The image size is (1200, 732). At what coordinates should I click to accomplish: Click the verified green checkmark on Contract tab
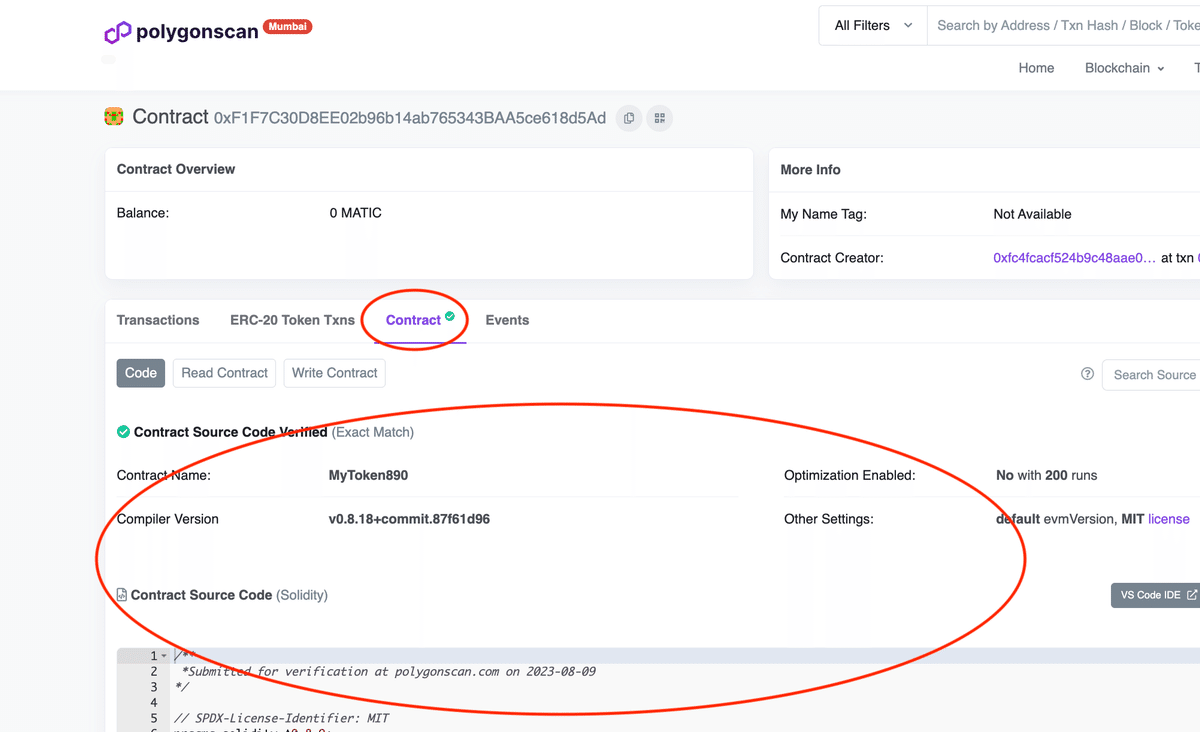[450, 316]
